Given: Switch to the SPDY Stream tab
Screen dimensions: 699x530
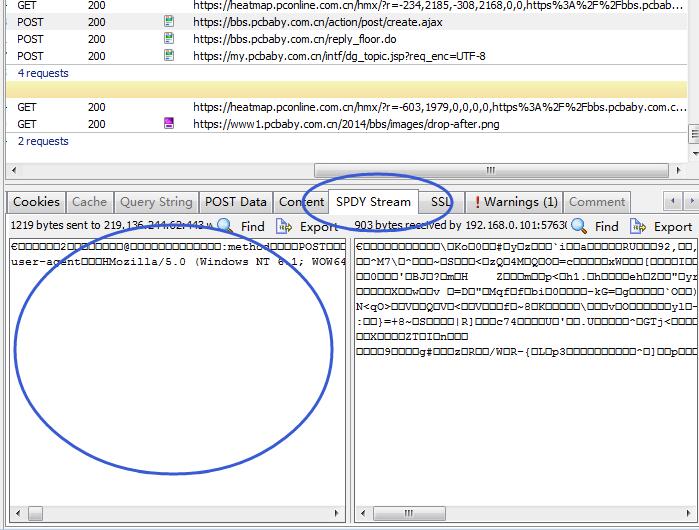Looking at the screenshot, I should pos(373,202).
